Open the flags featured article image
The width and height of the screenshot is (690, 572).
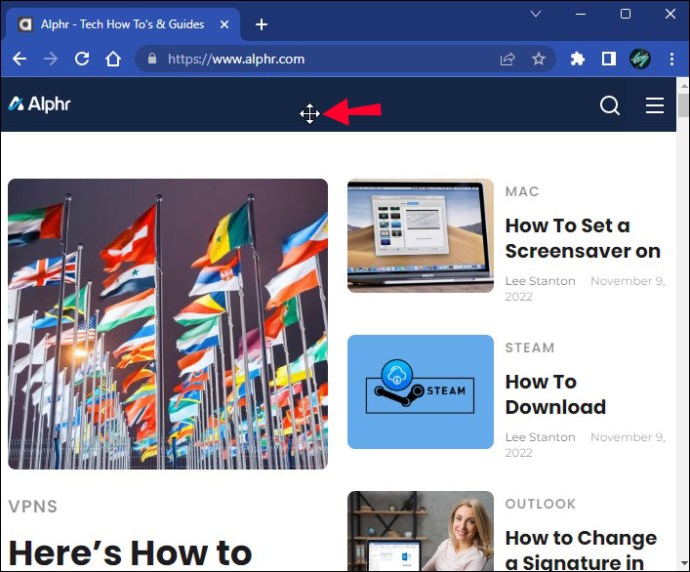click(x=168, y=324)
